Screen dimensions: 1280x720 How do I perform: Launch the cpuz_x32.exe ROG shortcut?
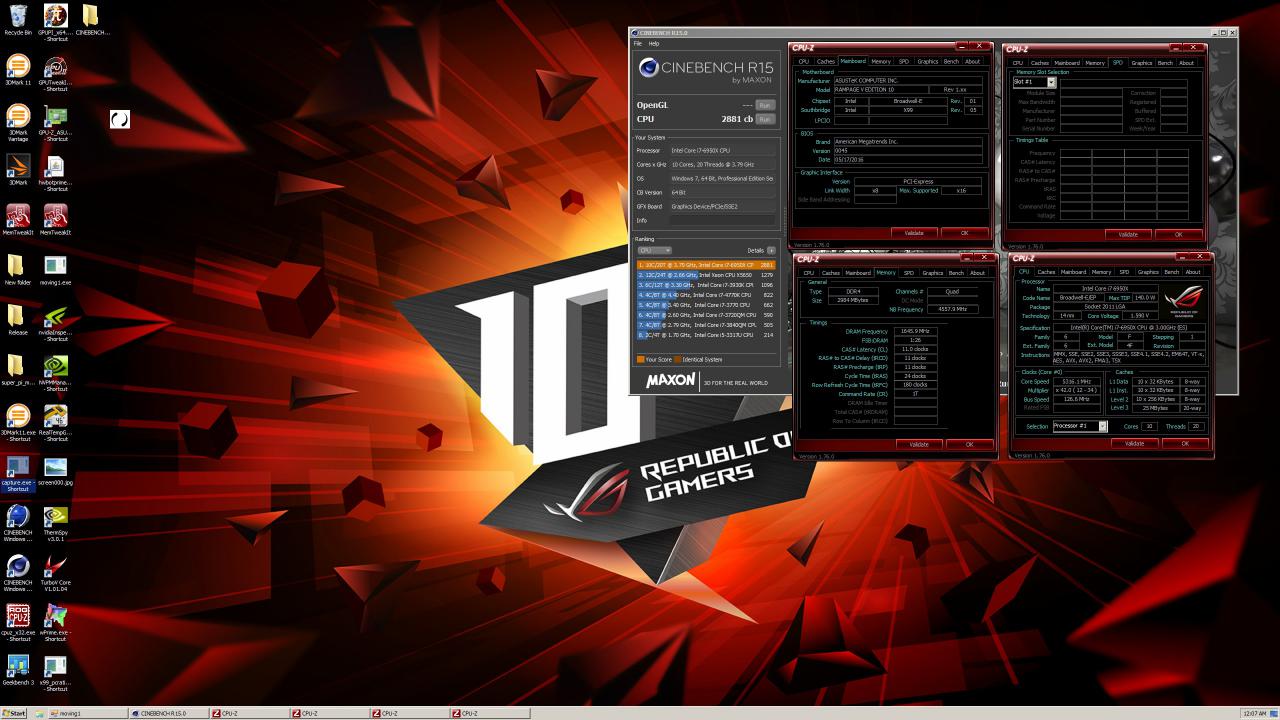click(x=17, y=622)
